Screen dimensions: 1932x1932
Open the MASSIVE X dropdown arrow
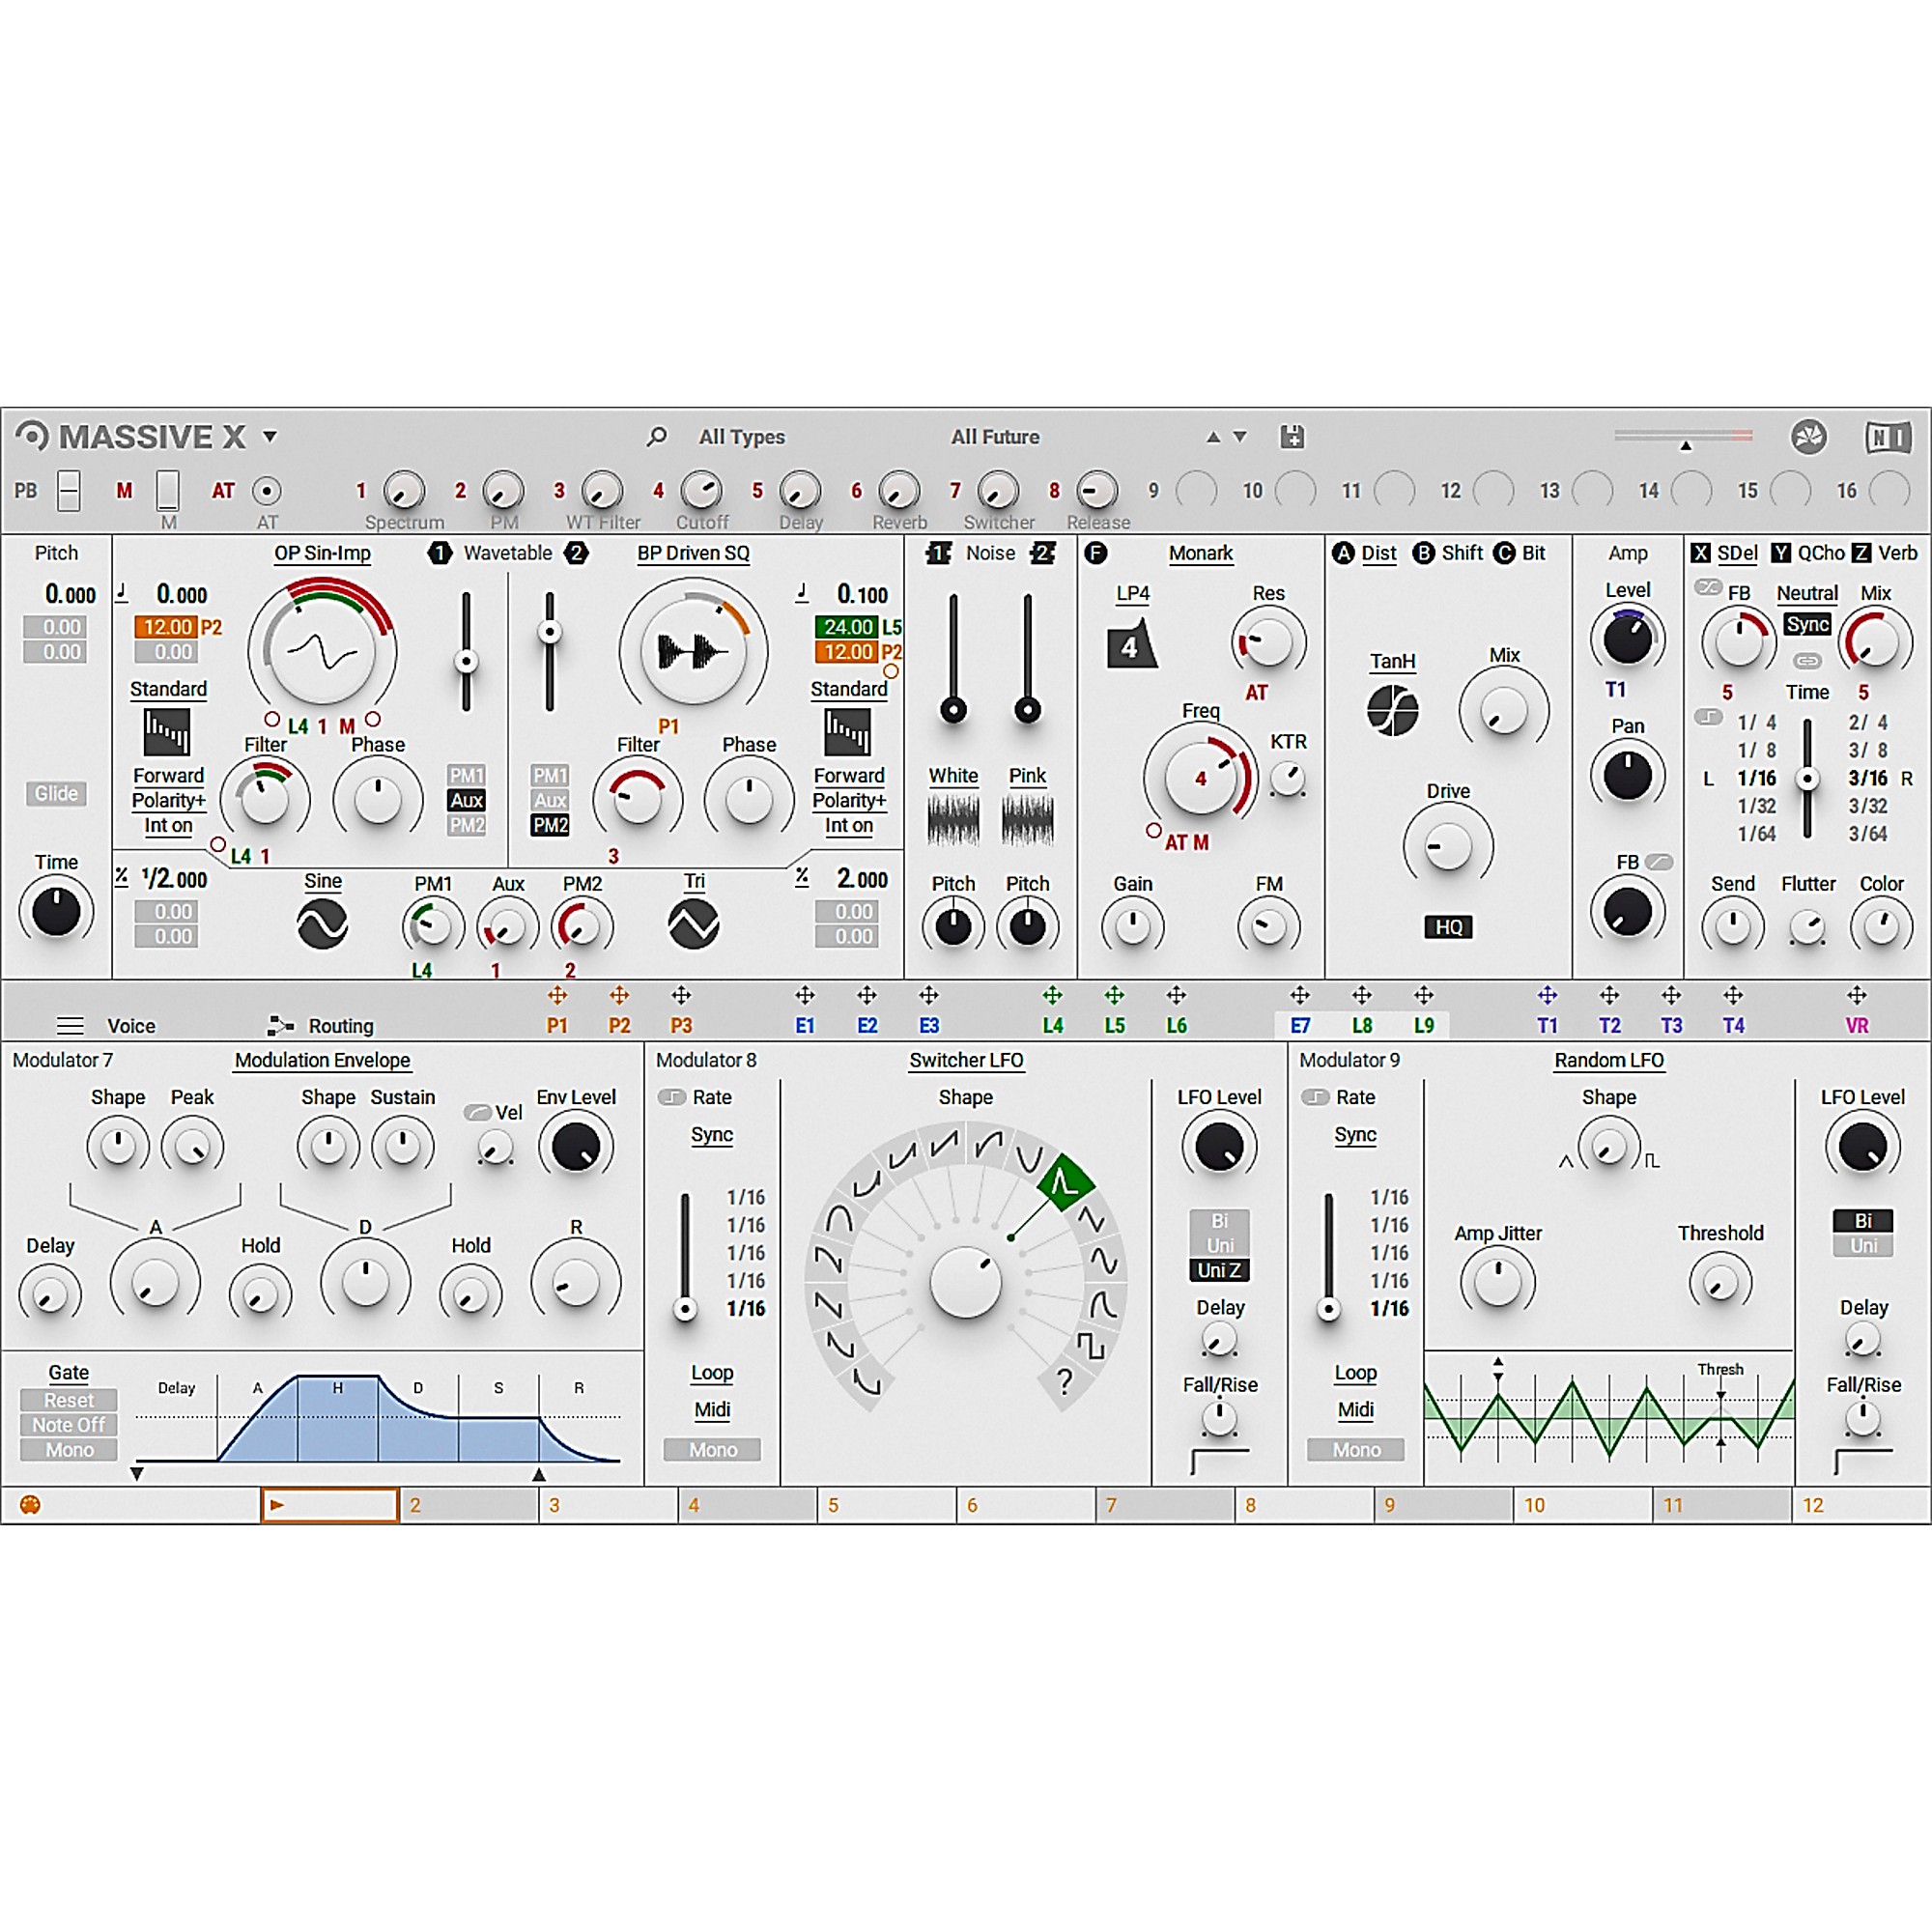click(269, 437)
